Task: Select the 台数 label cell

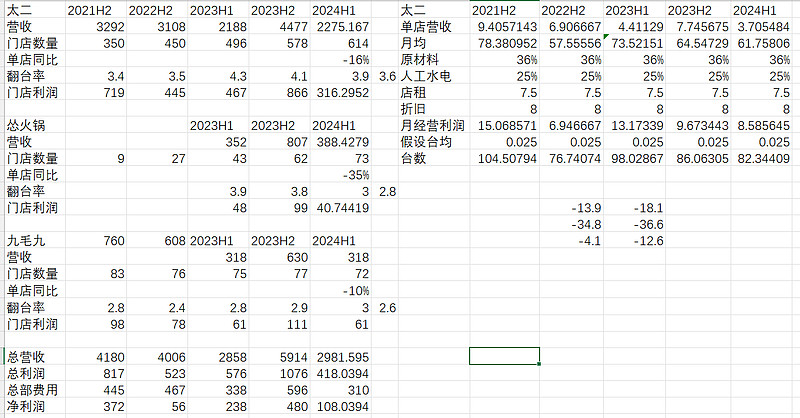Action: pyautogui.click(x=434, y=158)
